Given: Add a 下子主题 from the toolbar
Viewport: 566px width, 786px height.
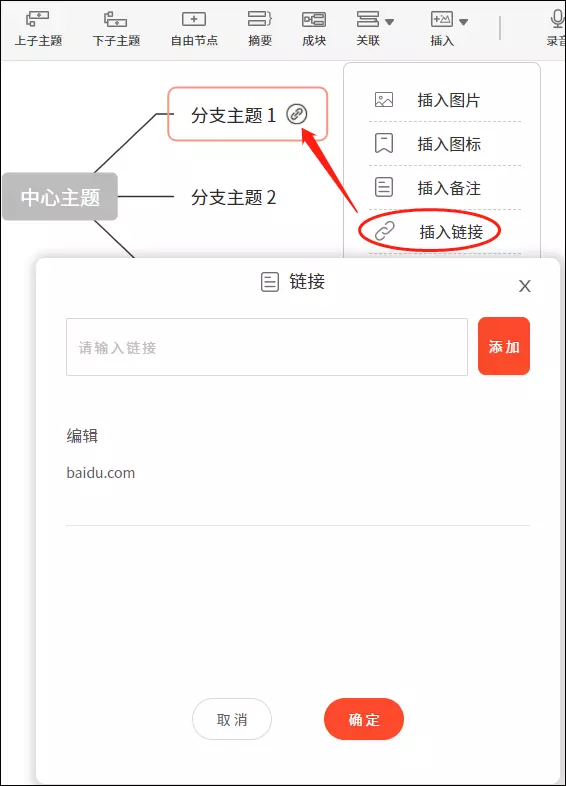Looking at the screenshot, I should pos(116,20).
